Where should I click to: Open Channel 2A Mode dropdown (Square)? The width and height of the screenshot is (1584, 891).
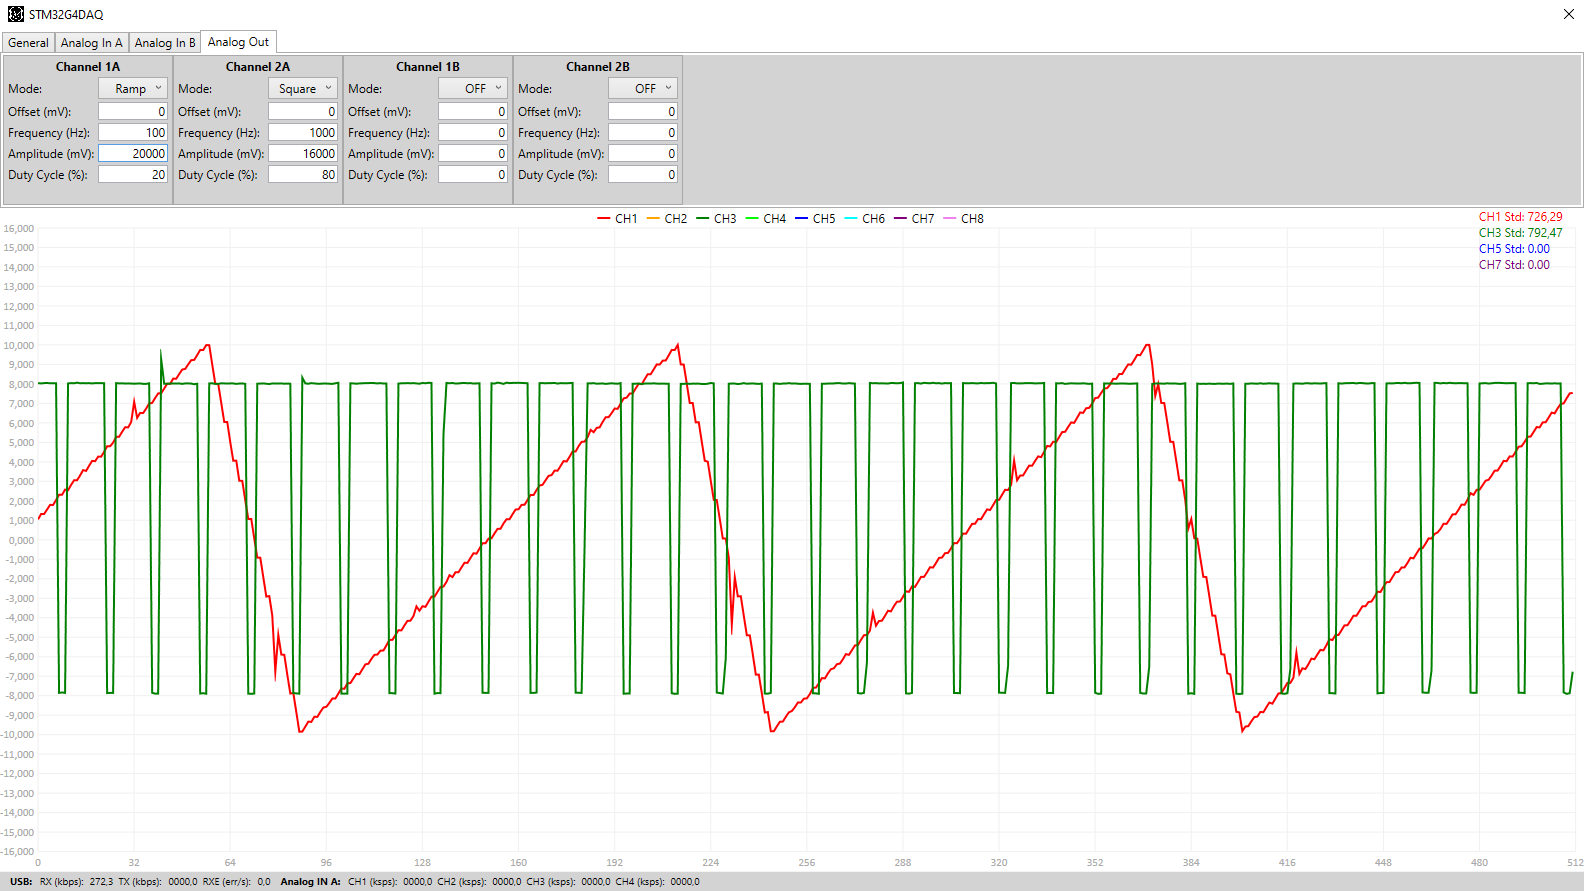tap(303, 88)
